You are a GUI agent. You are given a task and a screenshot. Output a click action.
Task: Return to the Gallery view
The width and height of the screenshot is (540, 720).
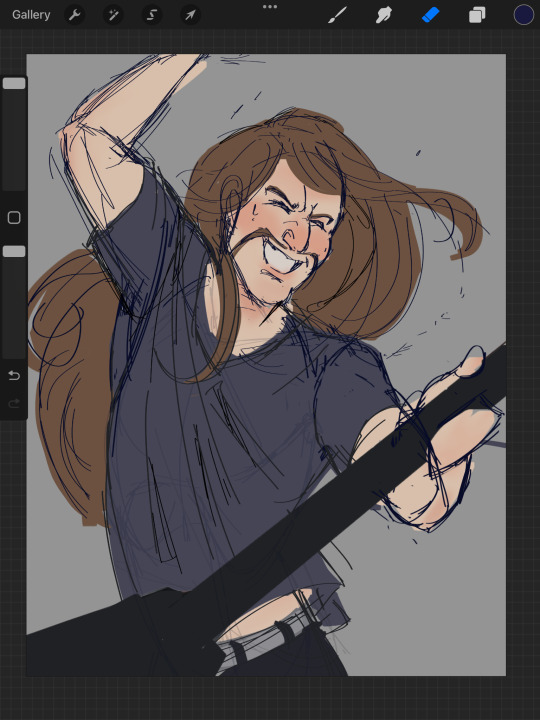31,15
